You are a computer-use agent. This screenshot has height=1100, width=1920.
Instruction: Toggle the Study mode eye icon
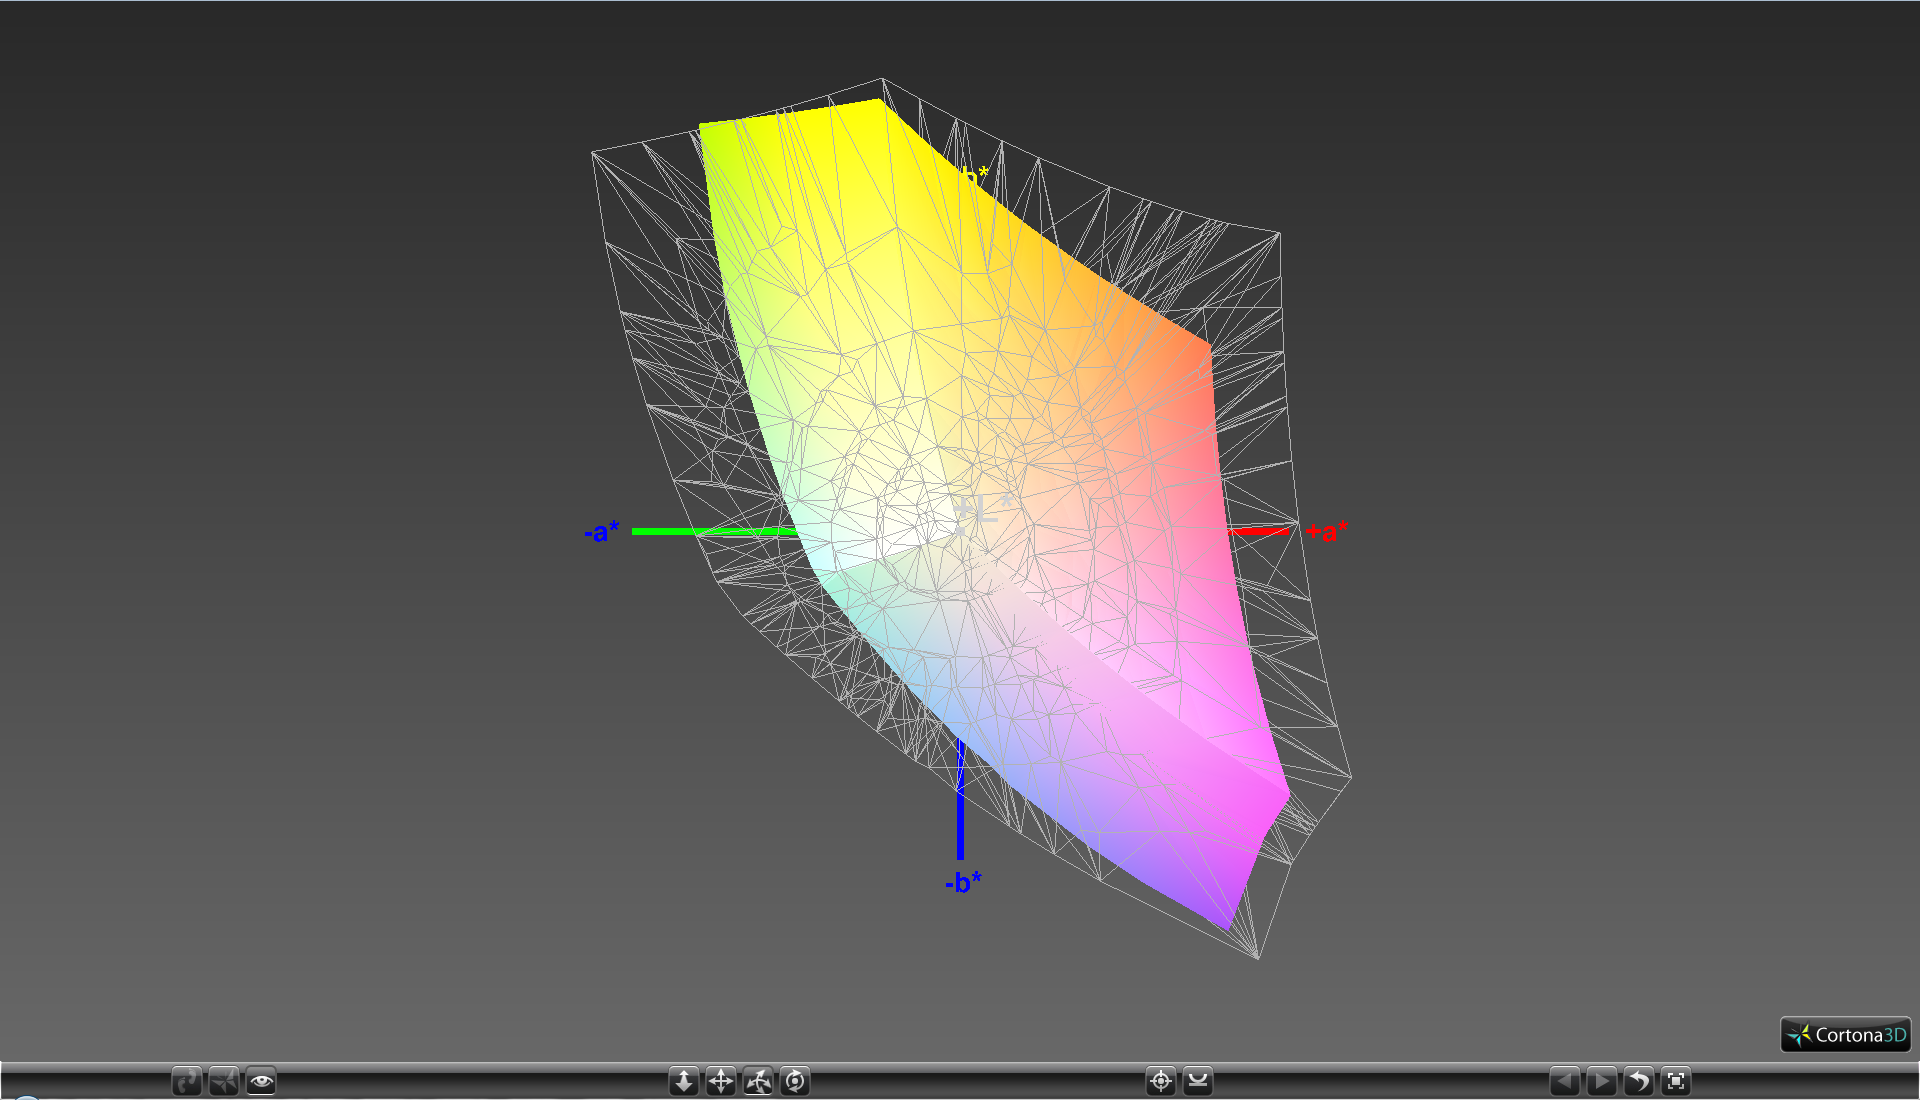(261, 1081)
